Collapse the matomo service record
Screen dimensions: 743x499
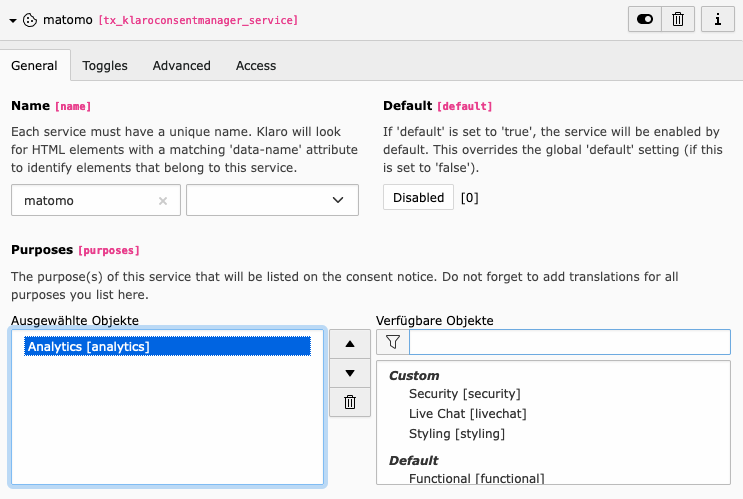pos(13,20)
